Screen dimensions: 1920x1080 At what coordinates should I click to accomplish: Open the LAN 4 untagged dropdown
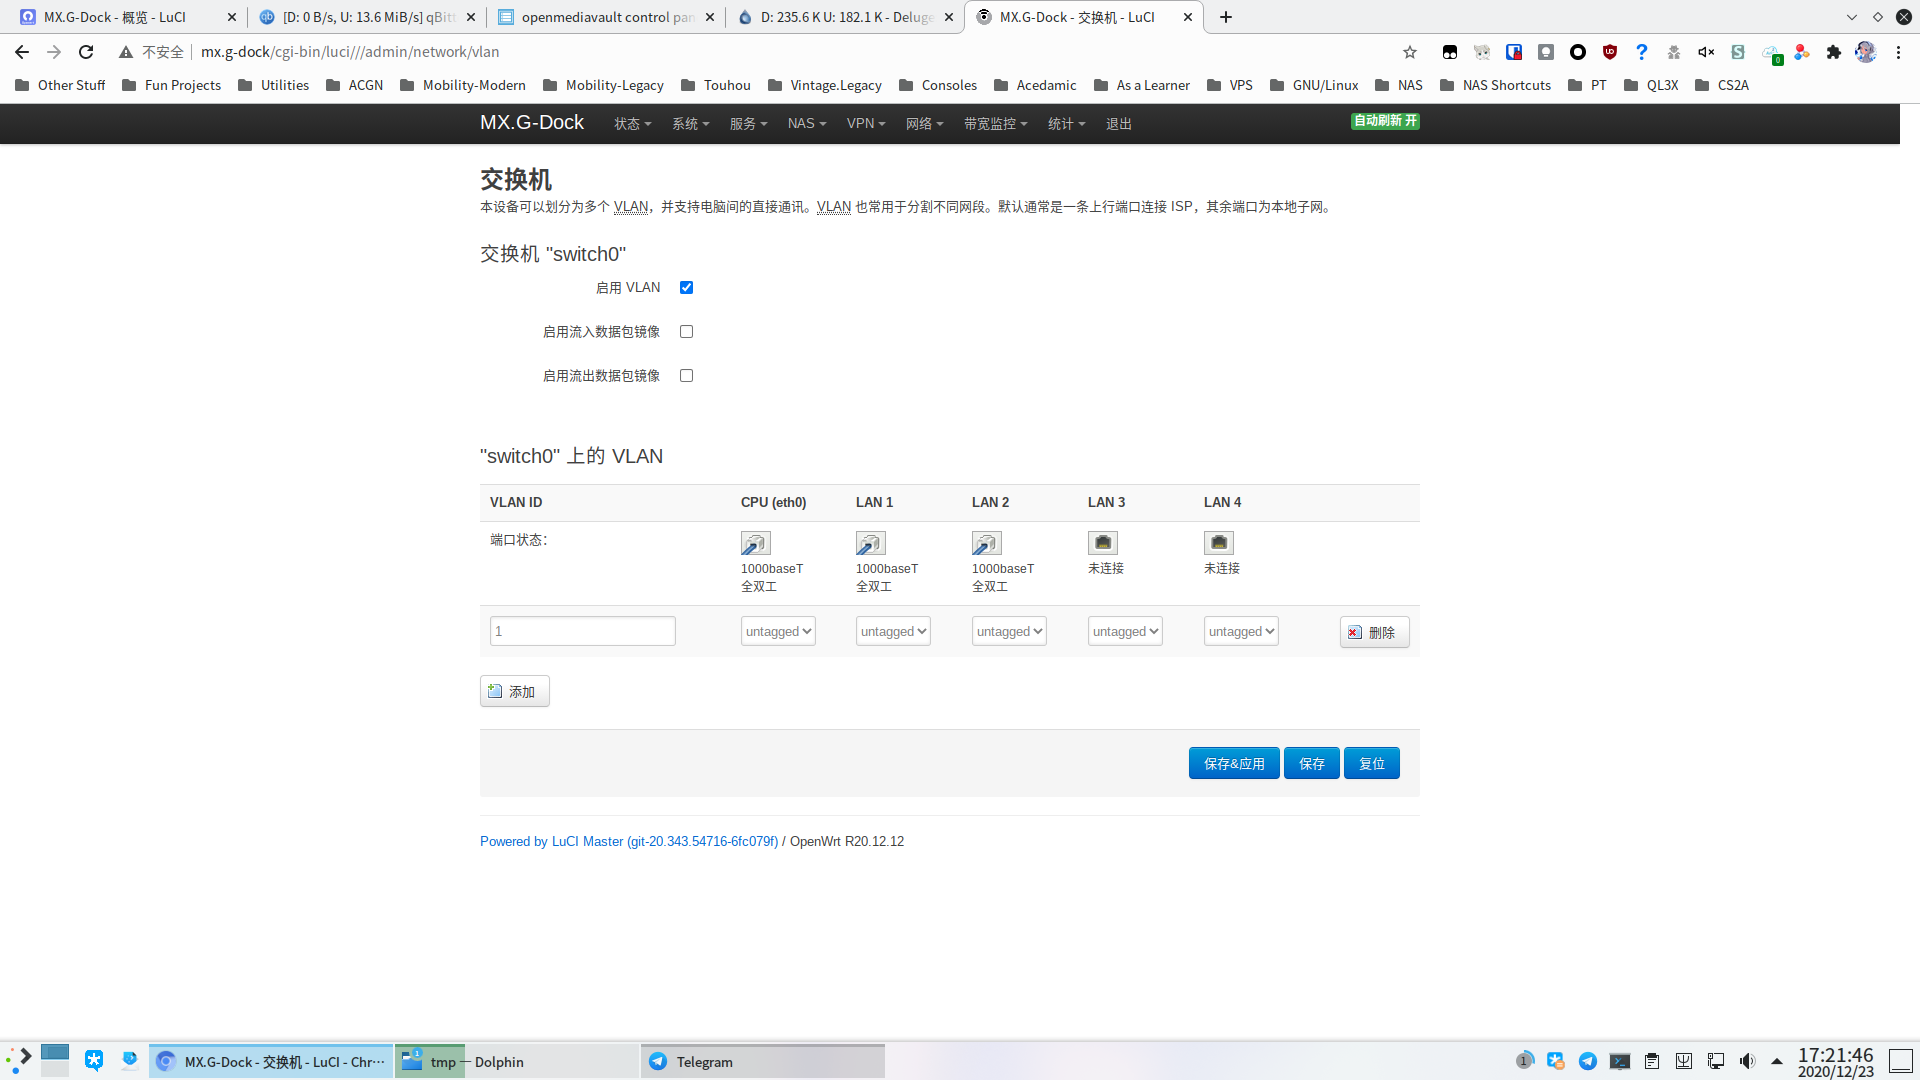[1240, 631]
